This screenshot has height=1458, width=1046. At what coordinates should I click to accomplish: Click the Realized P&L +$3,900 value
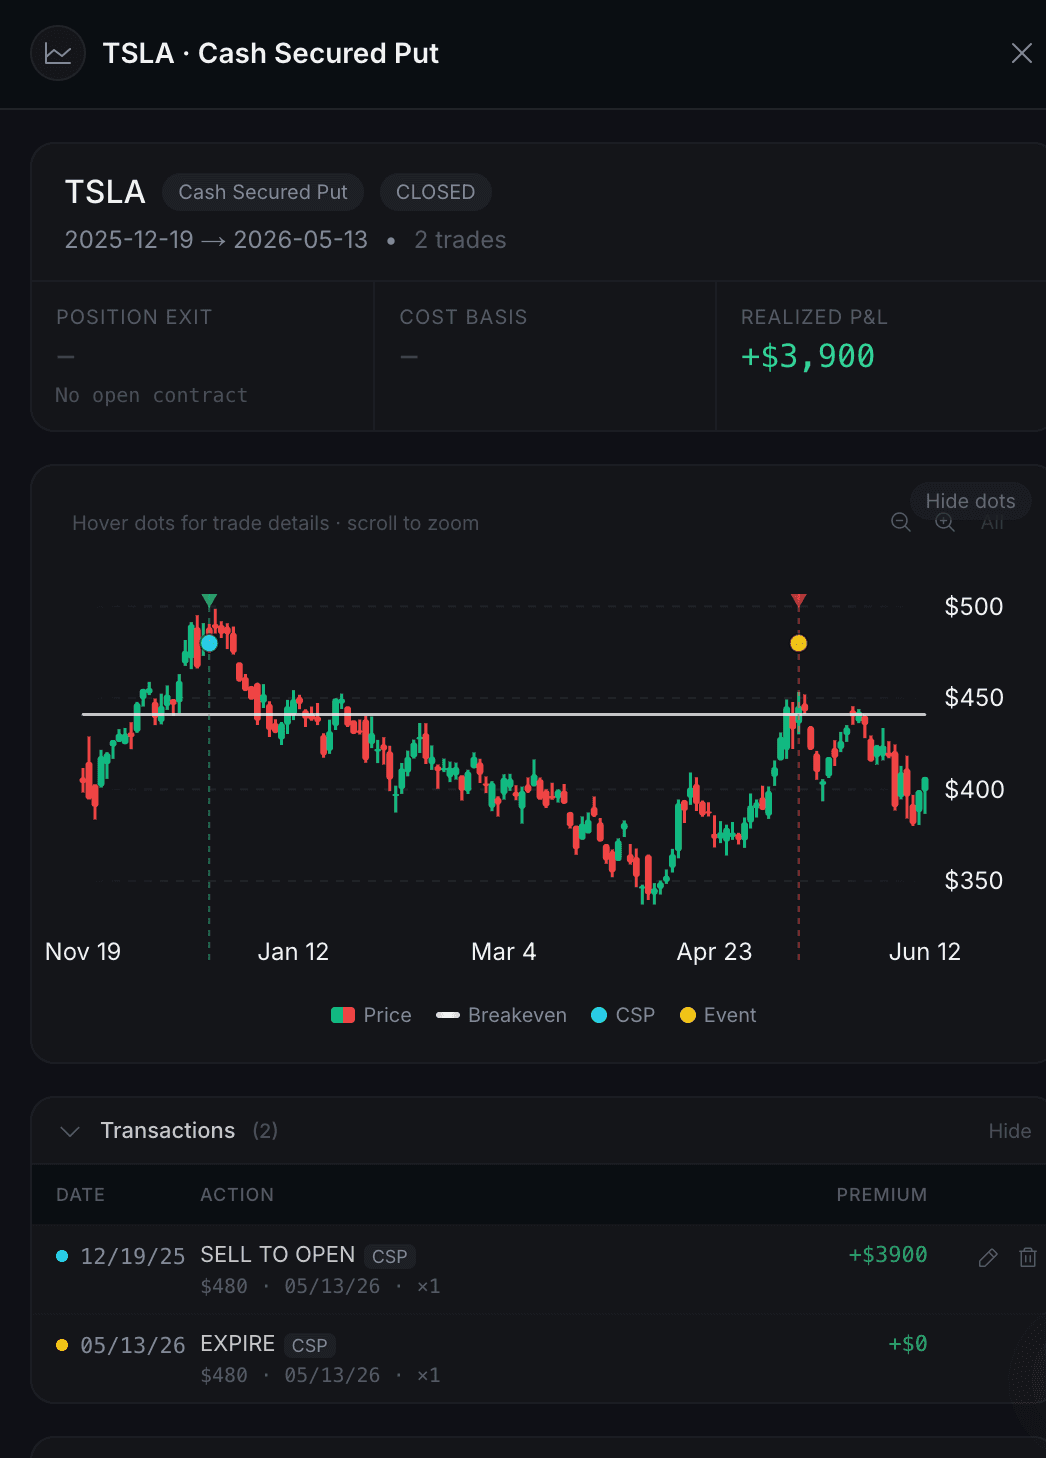coord(808,356)
